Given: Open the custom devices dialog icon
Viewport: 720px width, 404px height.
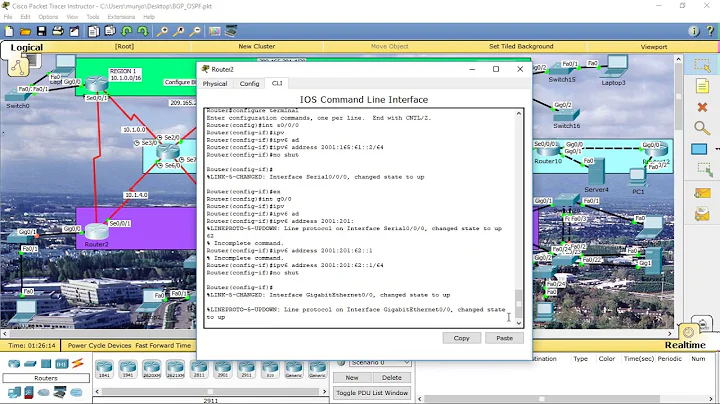Looking at the screenshot, I should [231, 31].
